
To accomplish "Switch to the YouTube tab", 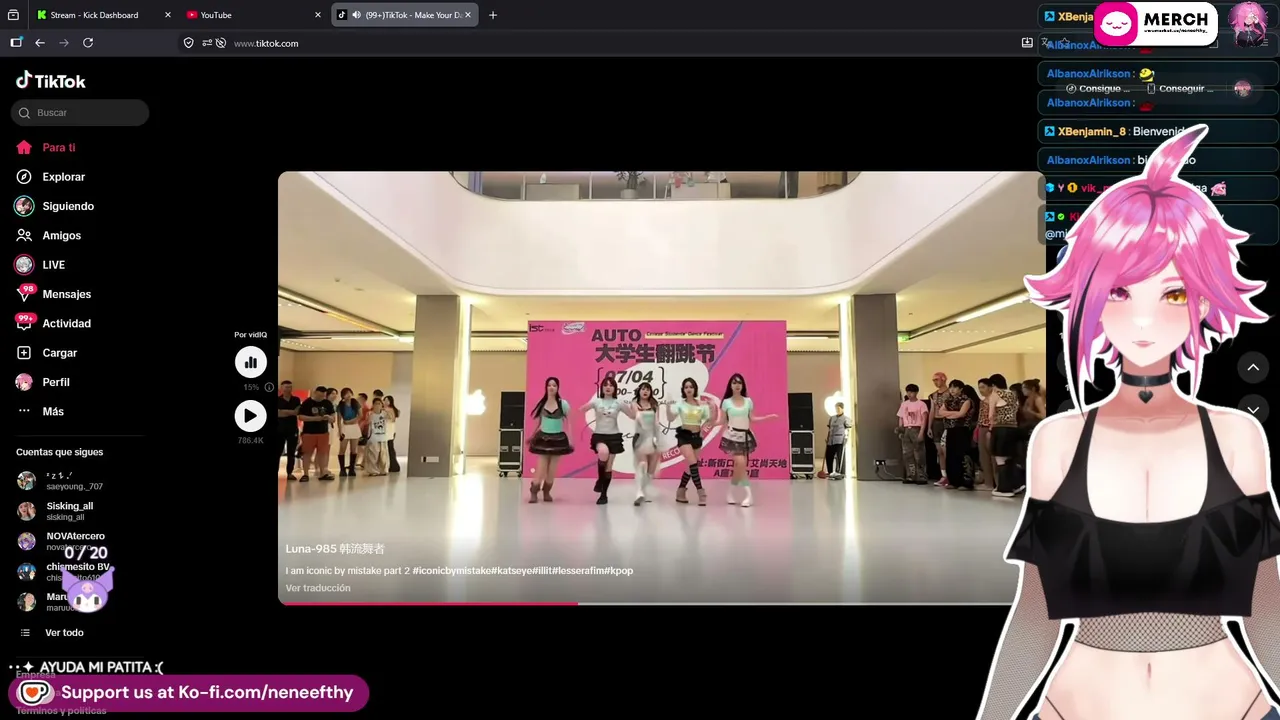I will click(254, 15).
